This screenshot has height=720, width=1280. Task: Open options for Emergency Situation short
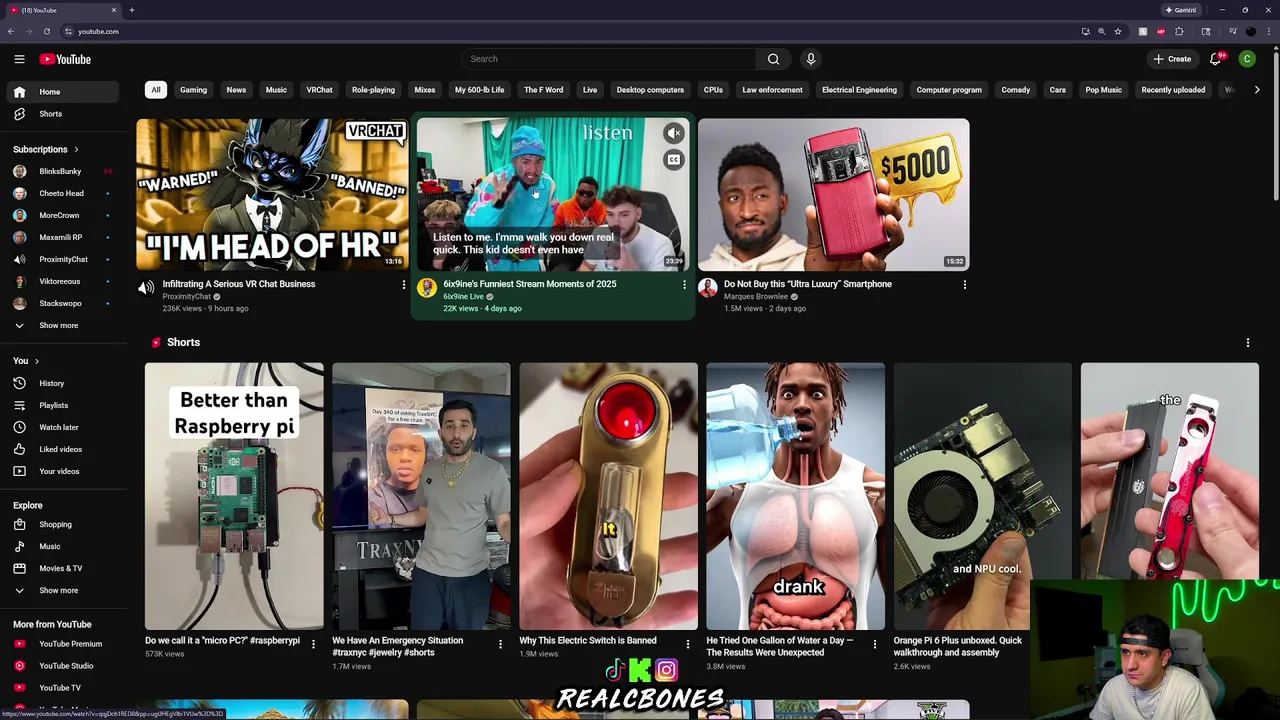pyautogui.click(x=500, y=644)
